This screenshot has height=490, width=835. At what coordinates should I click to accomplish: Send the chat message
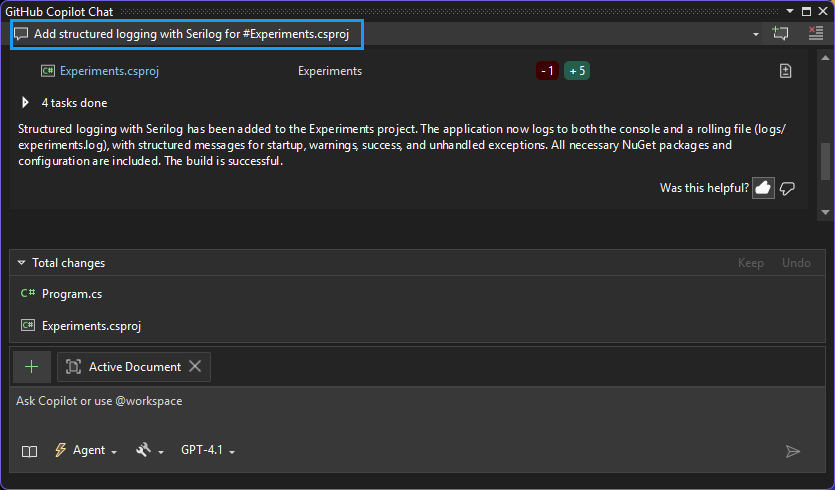(793, 452)
